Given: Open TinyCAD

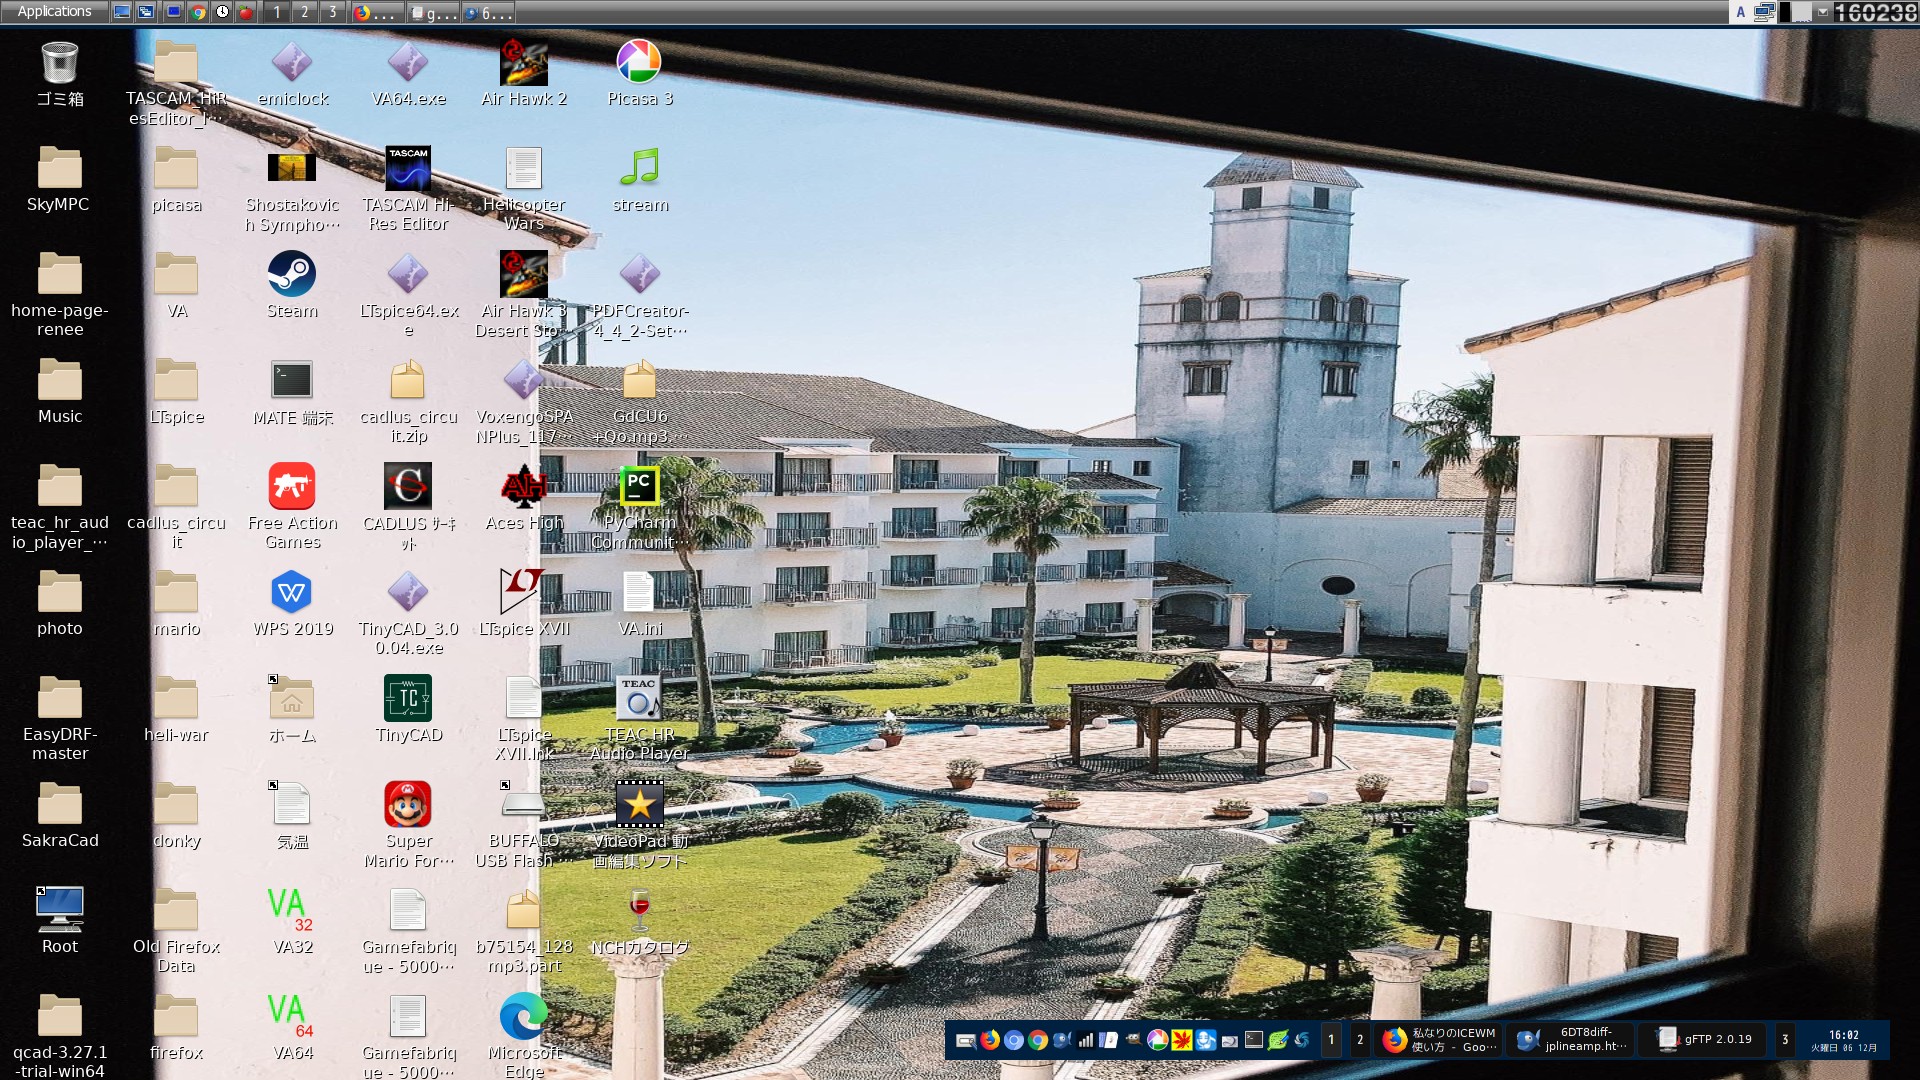Looking at the screenshot, I should pos(407,700).
